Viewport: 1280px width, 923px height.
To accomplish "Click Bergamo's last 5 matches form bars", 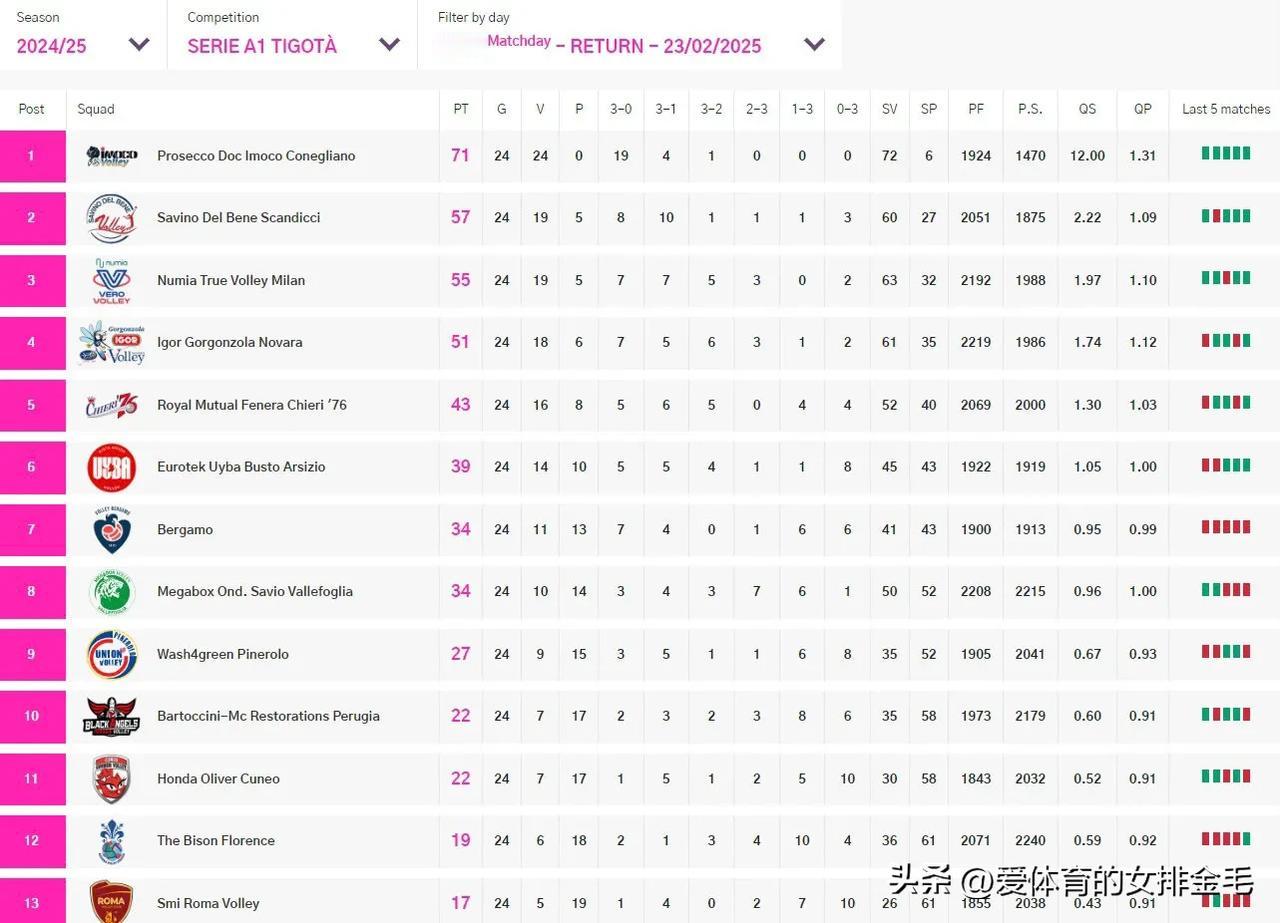I will pyautogui.click(x=1226, y=527).
